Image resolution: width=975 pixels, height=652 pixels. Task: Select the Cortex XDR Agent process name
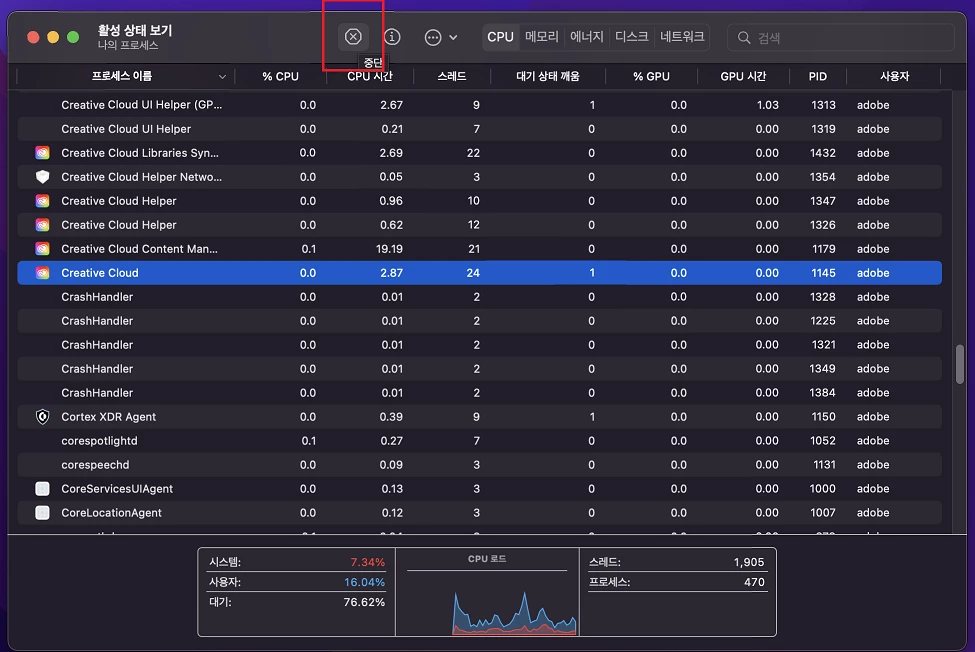pyautogui.click(x=109, y=417)
